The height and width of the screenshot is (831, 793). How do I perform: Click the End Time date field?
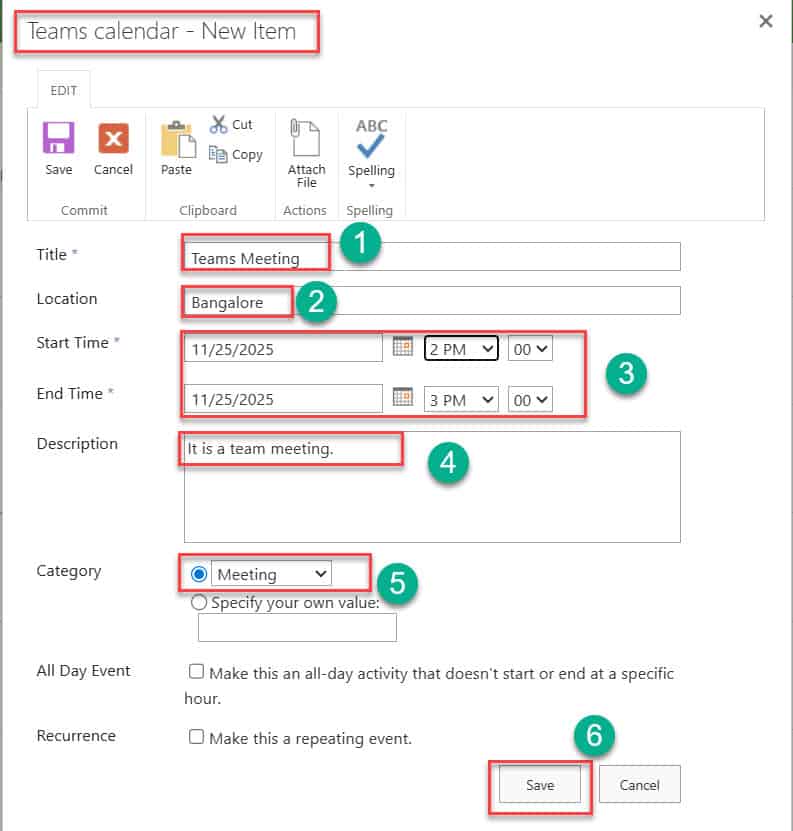pyautogui.click(x=283, y=399)
